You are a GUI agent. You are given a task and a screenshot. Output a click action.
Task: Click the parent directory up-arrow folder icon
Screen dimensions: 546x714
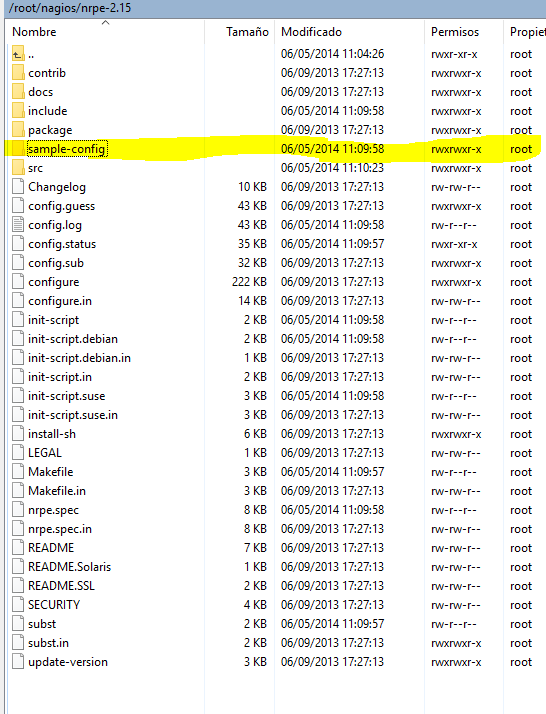click(18, 54)
